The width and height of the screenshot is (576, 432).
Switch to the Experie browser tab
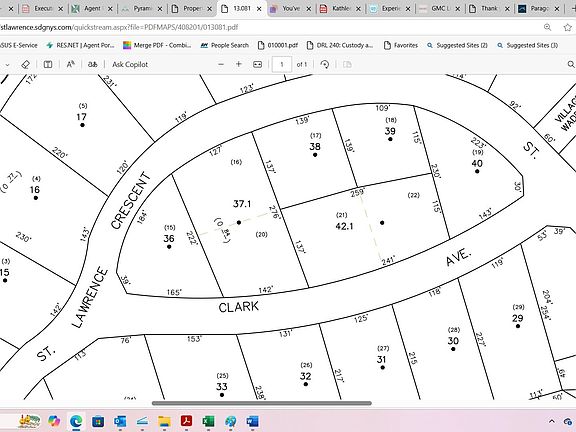click(x=390, y=8)
